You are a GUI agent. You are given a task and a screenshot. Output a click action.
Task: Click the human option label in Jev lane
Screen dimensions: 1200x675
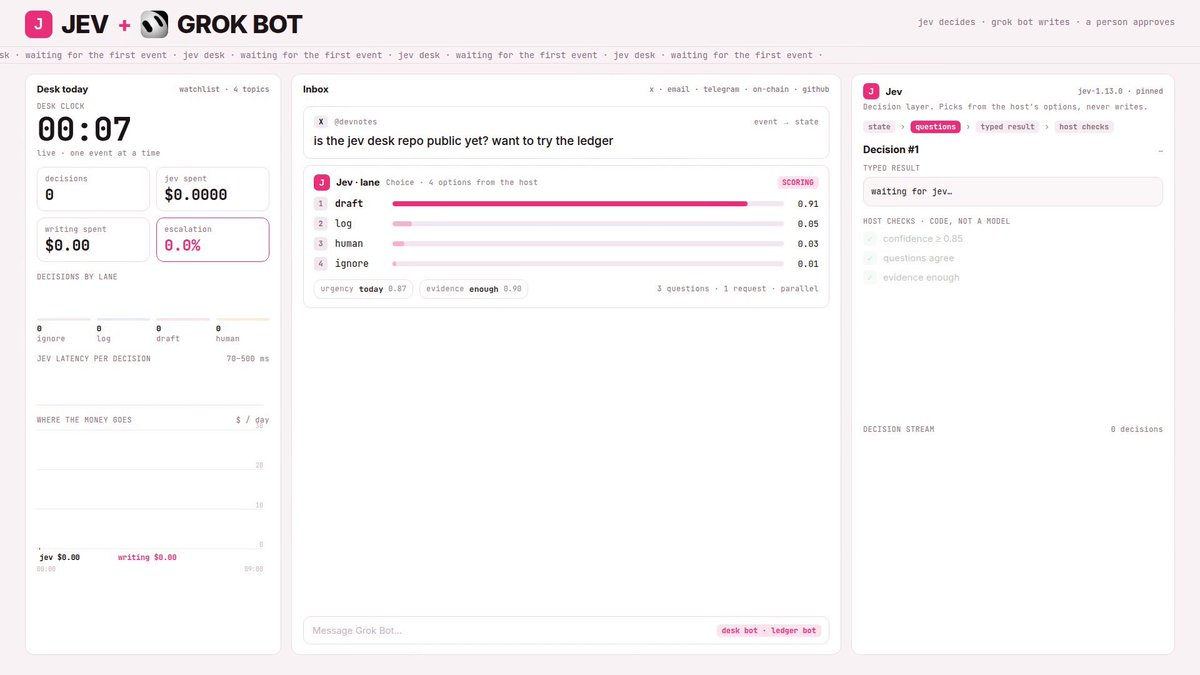pyautogui.click(x=349, y=244)
